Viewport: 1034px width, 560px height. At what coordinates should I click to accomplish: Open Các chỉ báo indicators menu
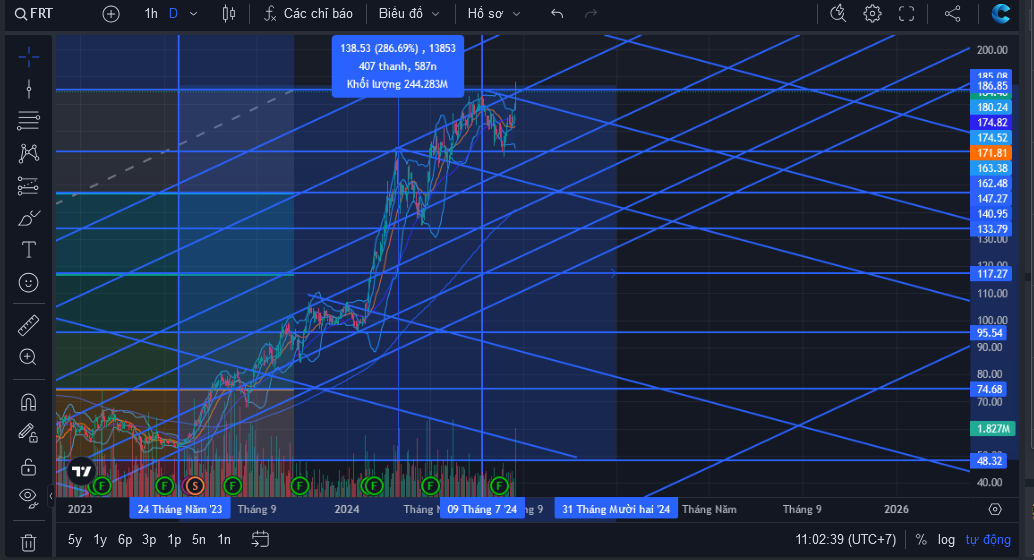point(309,13)
